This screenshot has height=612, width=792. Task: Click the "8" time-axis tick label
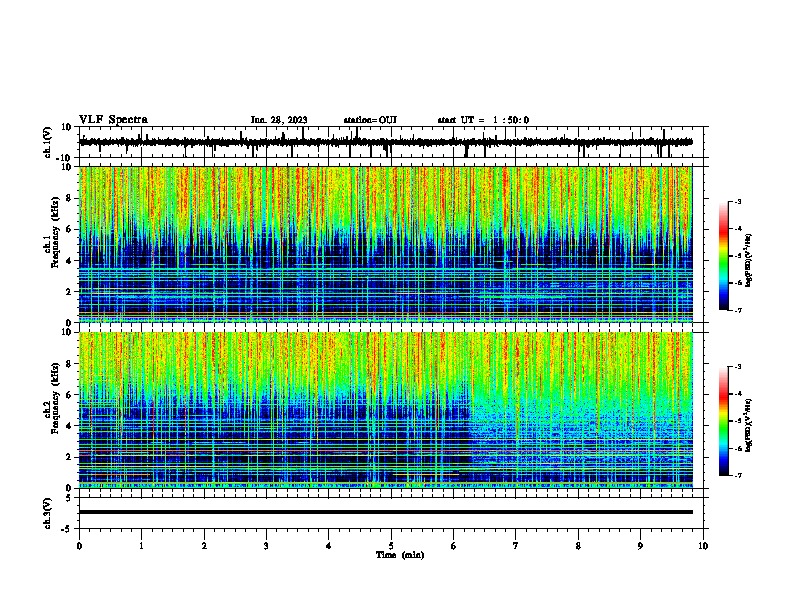click(578, 546)
